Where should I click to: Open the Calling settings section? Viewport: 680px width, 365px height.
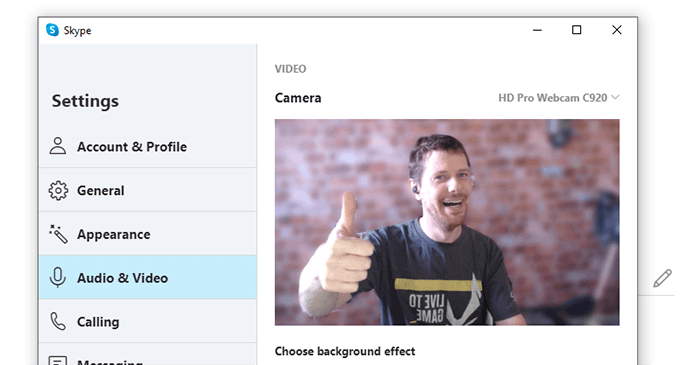147,322
